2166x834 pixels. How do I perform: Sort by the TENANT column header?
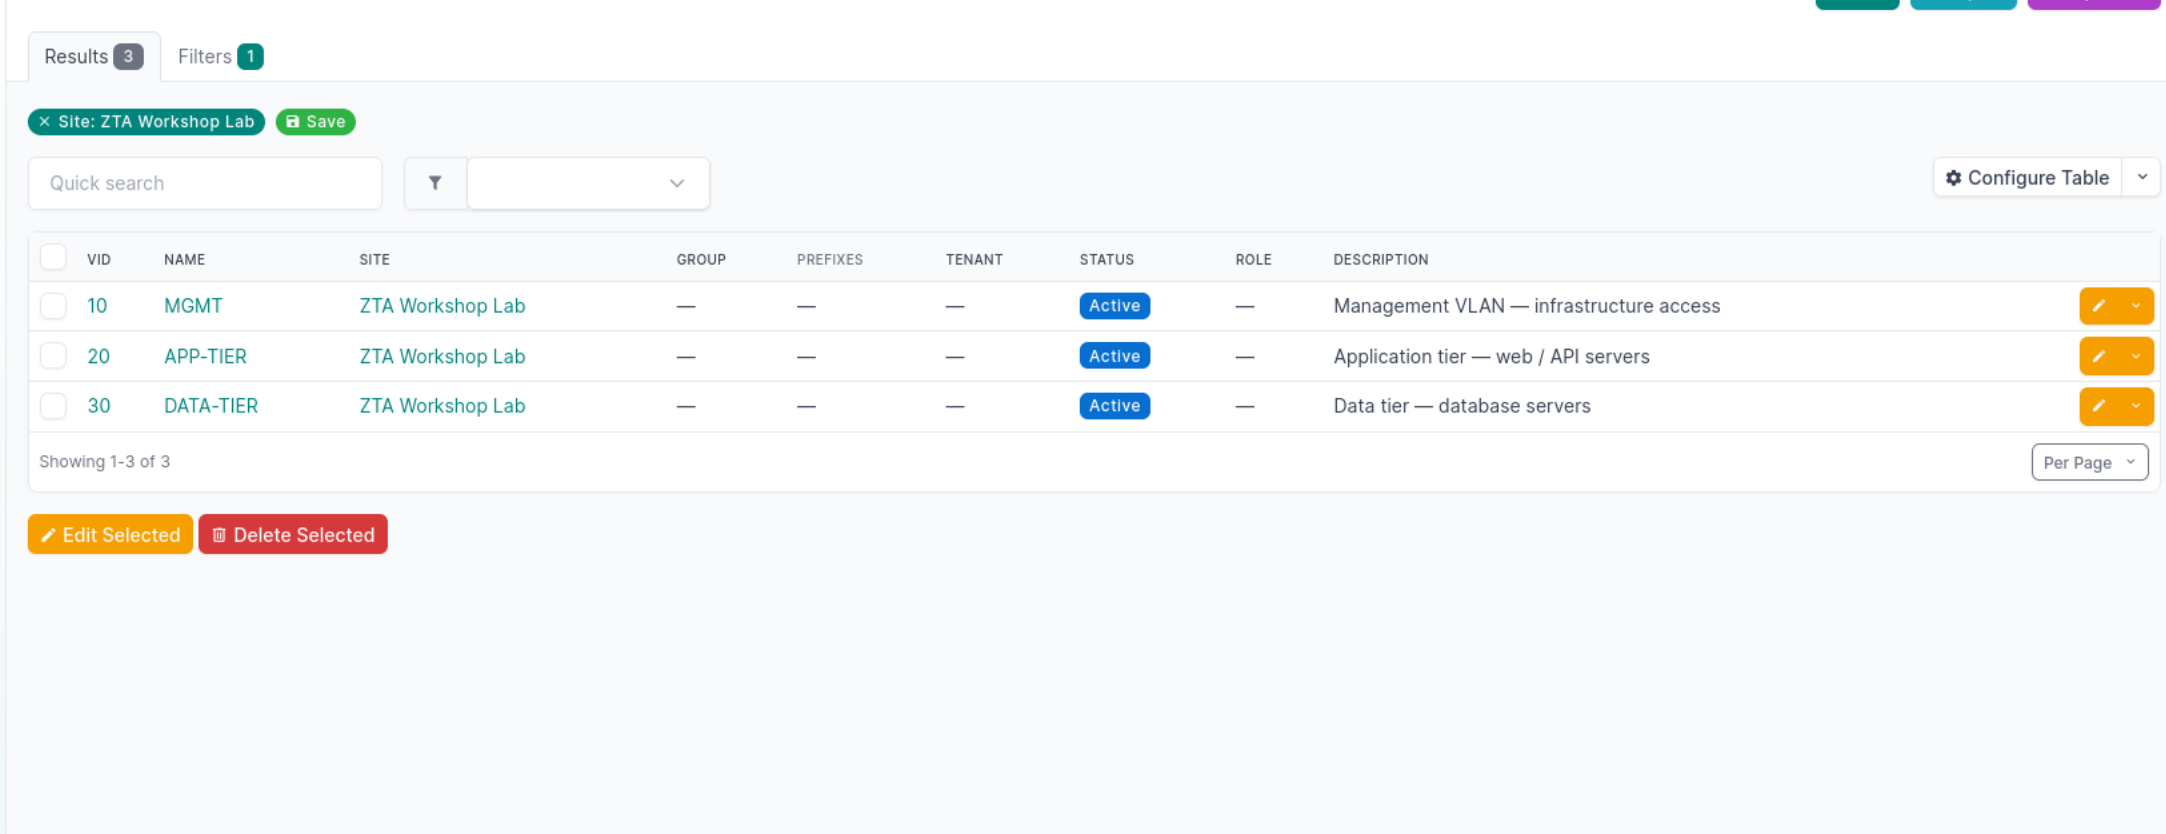click(974, 259)
